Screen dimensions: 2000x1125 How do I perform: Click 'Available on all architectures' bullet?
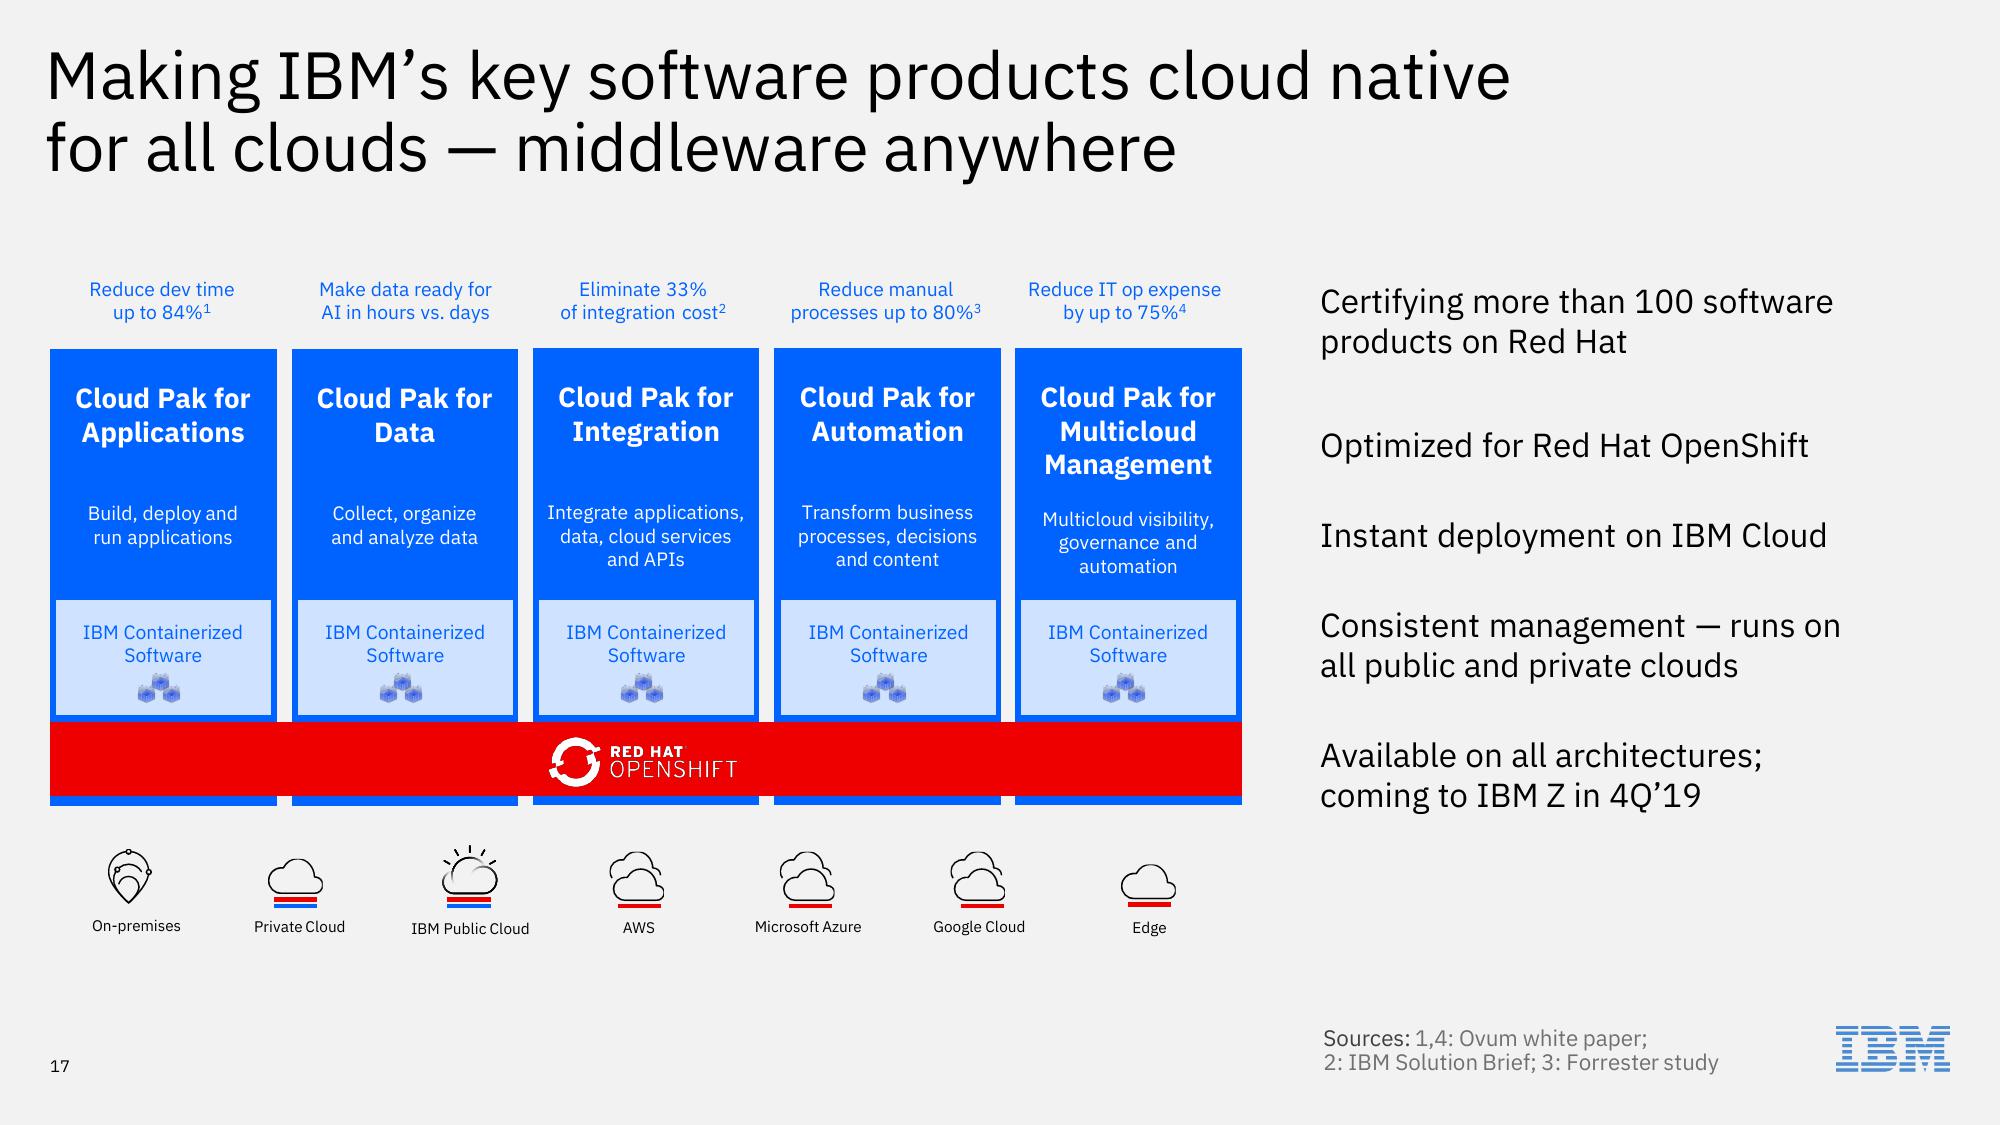pos(1541,775)
